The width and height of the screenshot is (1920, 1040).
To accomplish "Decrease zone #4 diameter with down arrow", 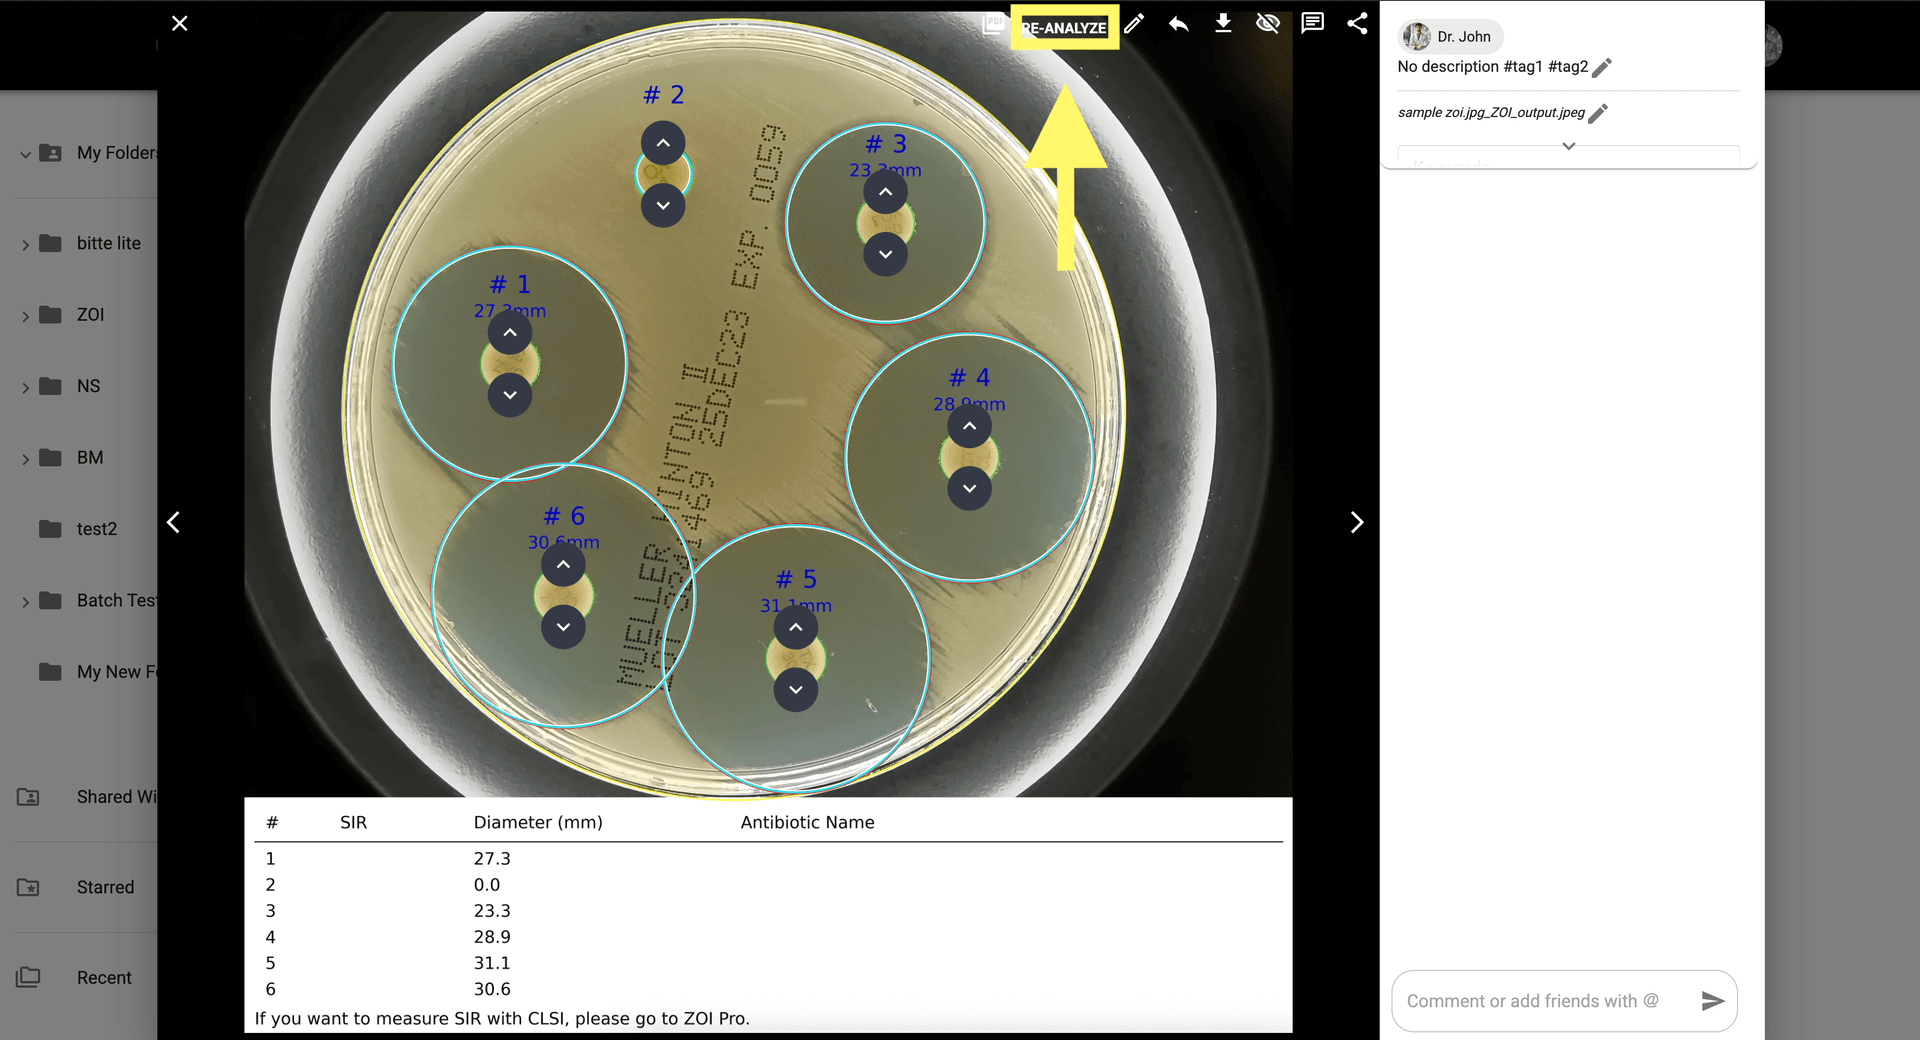I will tap(969, 489).
